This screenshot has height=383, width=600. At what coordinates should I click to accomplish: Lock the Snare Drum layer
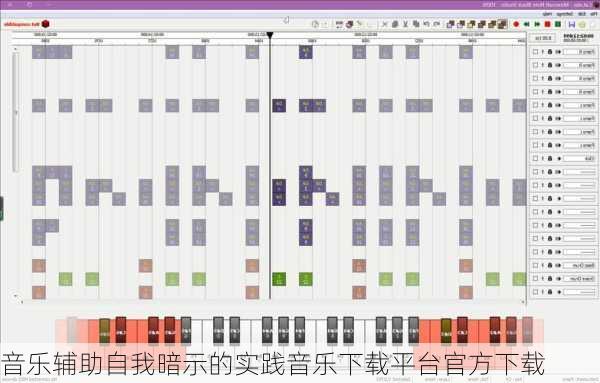[550, 279]
